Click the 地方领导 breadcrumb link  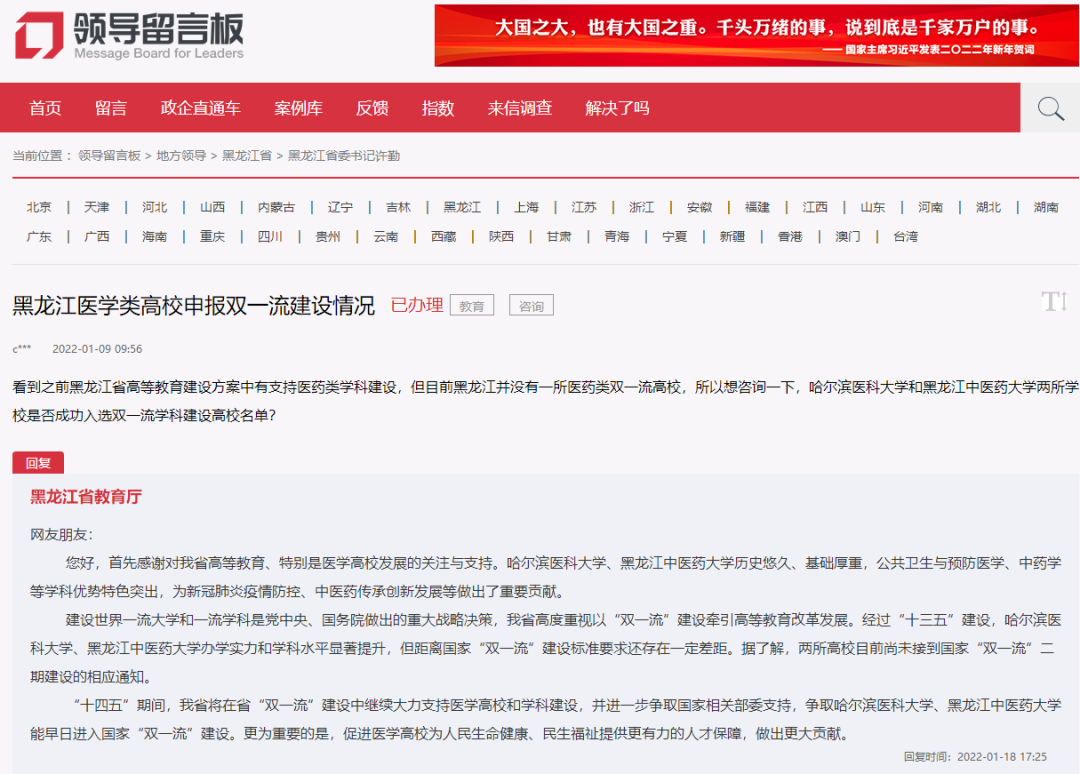[x=181, y=156]
